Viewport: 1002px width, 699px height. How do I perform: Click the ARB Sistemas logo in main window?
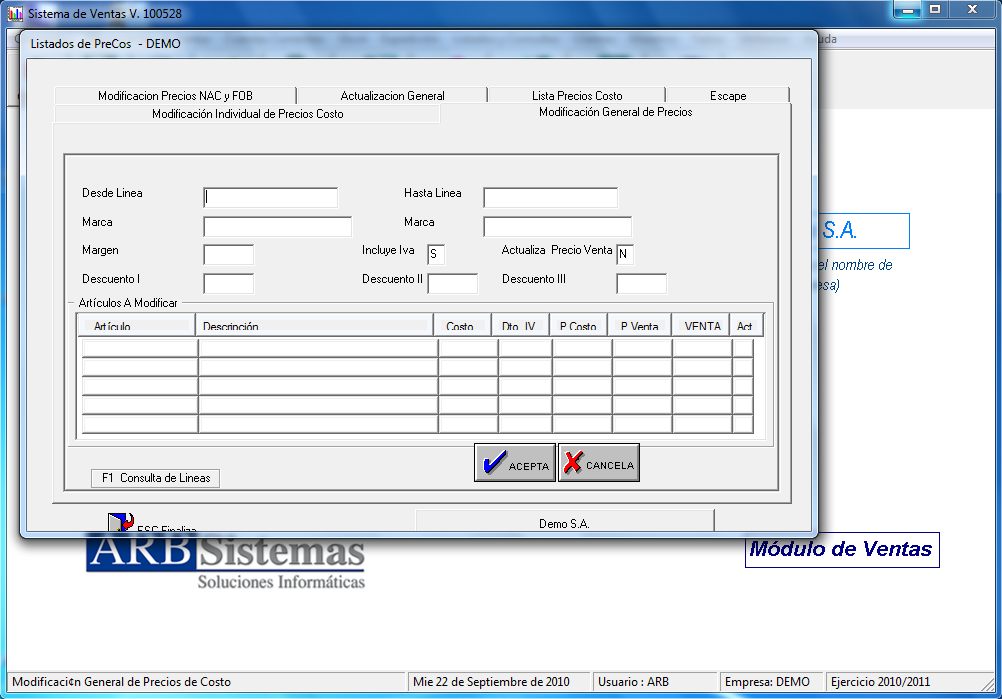pyautogui.click(x=226, y=561)
